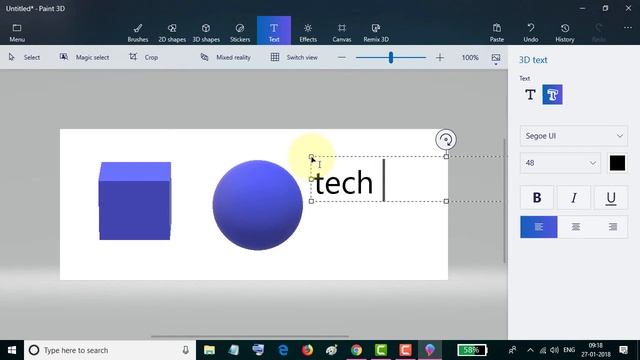Activate Magic select

click(84, 57)
